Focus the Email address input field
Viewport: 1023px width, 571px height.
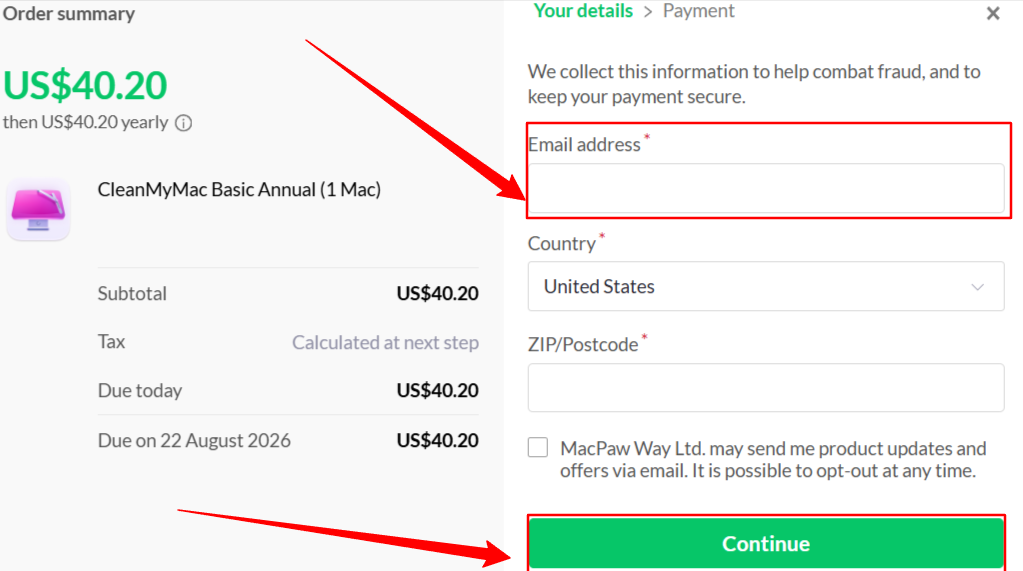click(766, 188)
